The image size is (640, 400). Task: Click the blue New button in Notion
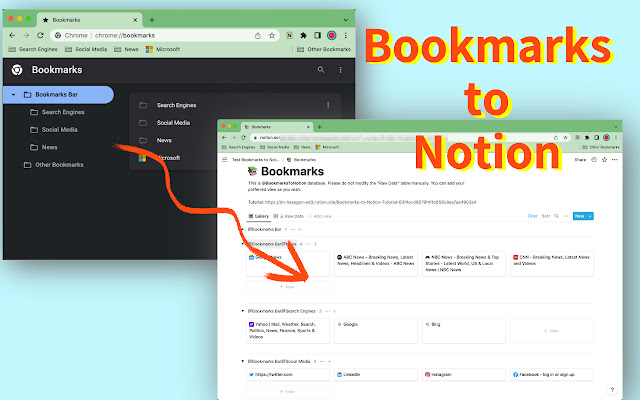(x=580, y=216)
